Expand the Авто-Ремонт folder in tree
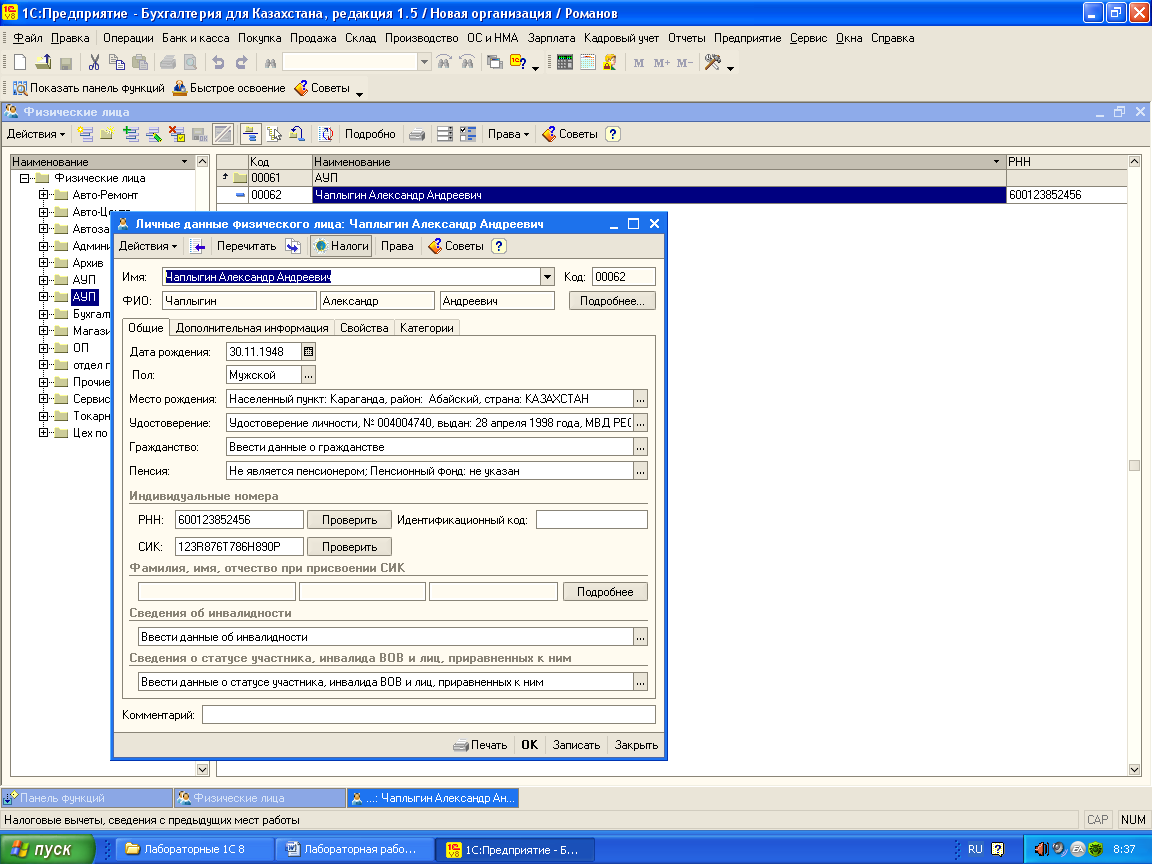This screenshot has width=1152, height=864. click(43, 195)
